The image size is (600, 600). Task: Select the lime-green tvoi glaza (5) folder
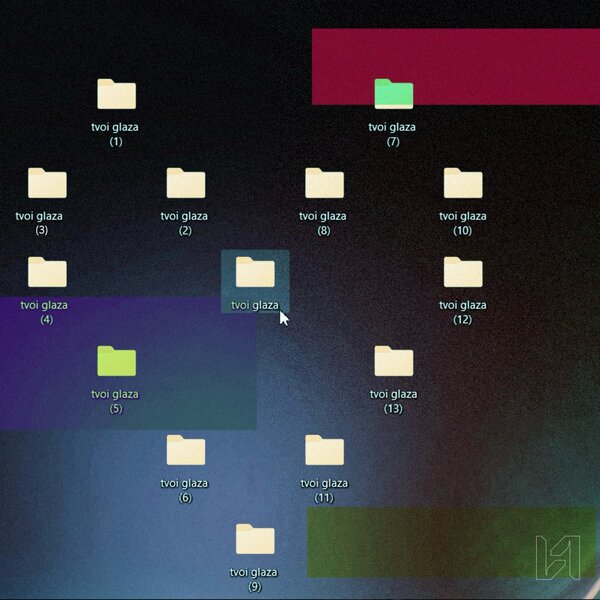coord(116,361)
